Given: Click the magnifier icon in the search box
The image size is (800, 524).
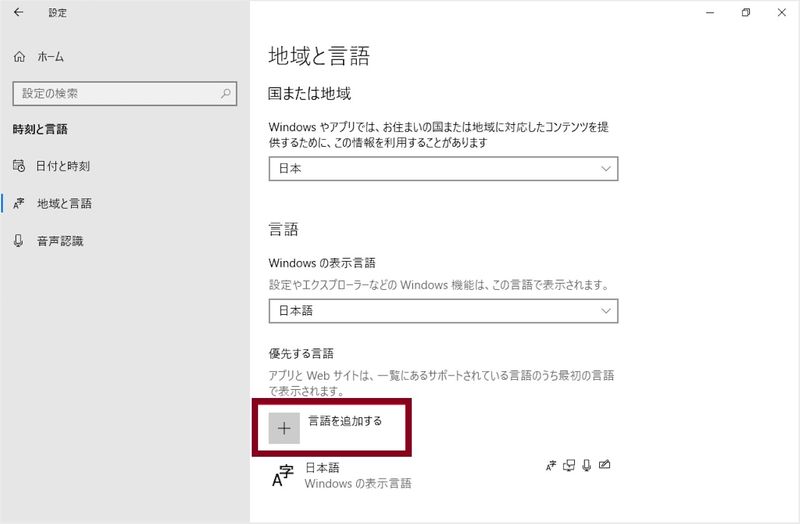Looking at the screenshot, I should point(226,93).
